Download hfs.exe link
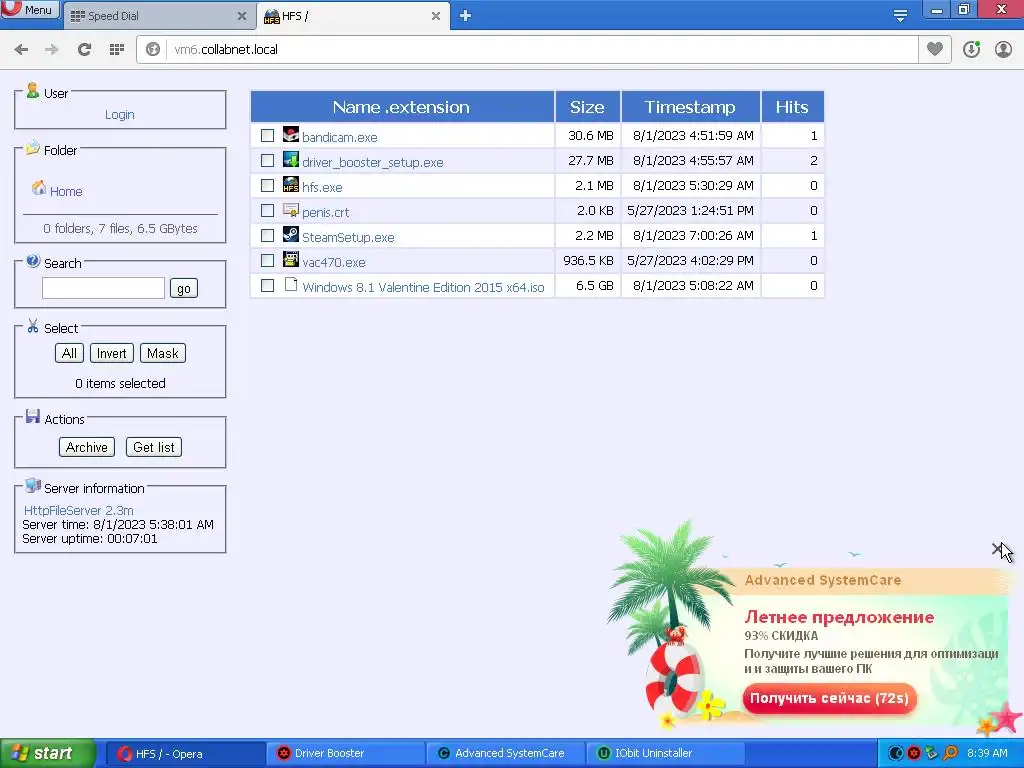This screenshot has width=1024, height=768. click(x=322, y=187)
